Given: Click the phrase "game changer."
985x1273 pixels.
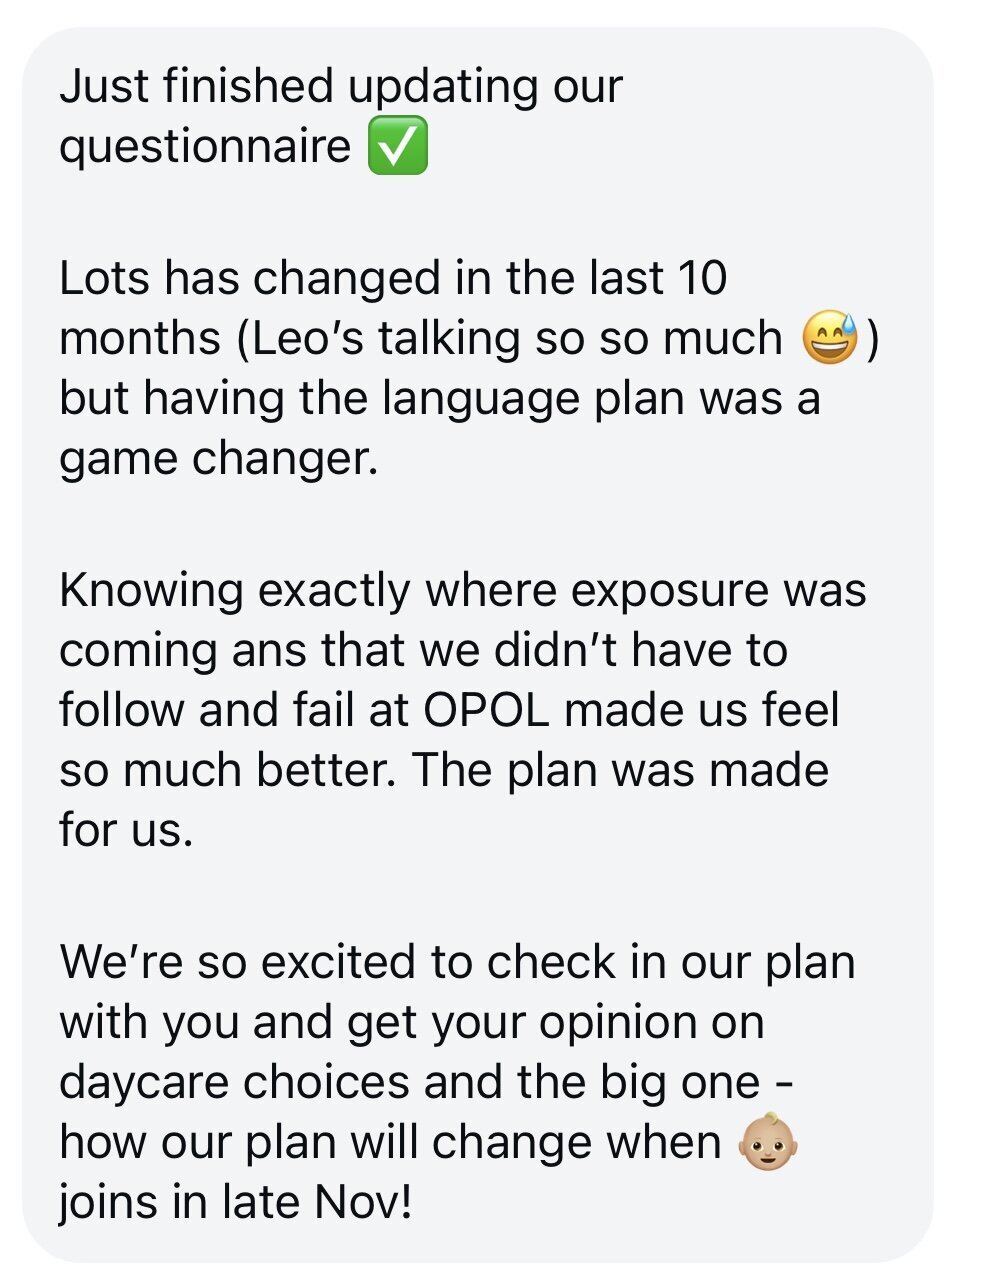Looking at the screenshot, I should coord(219,459).
